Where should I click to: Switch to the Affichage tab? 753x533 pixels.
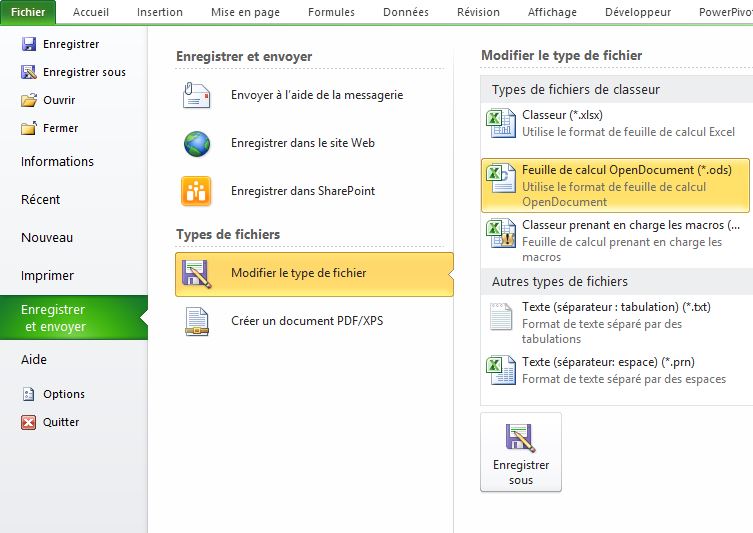point(552,12)
